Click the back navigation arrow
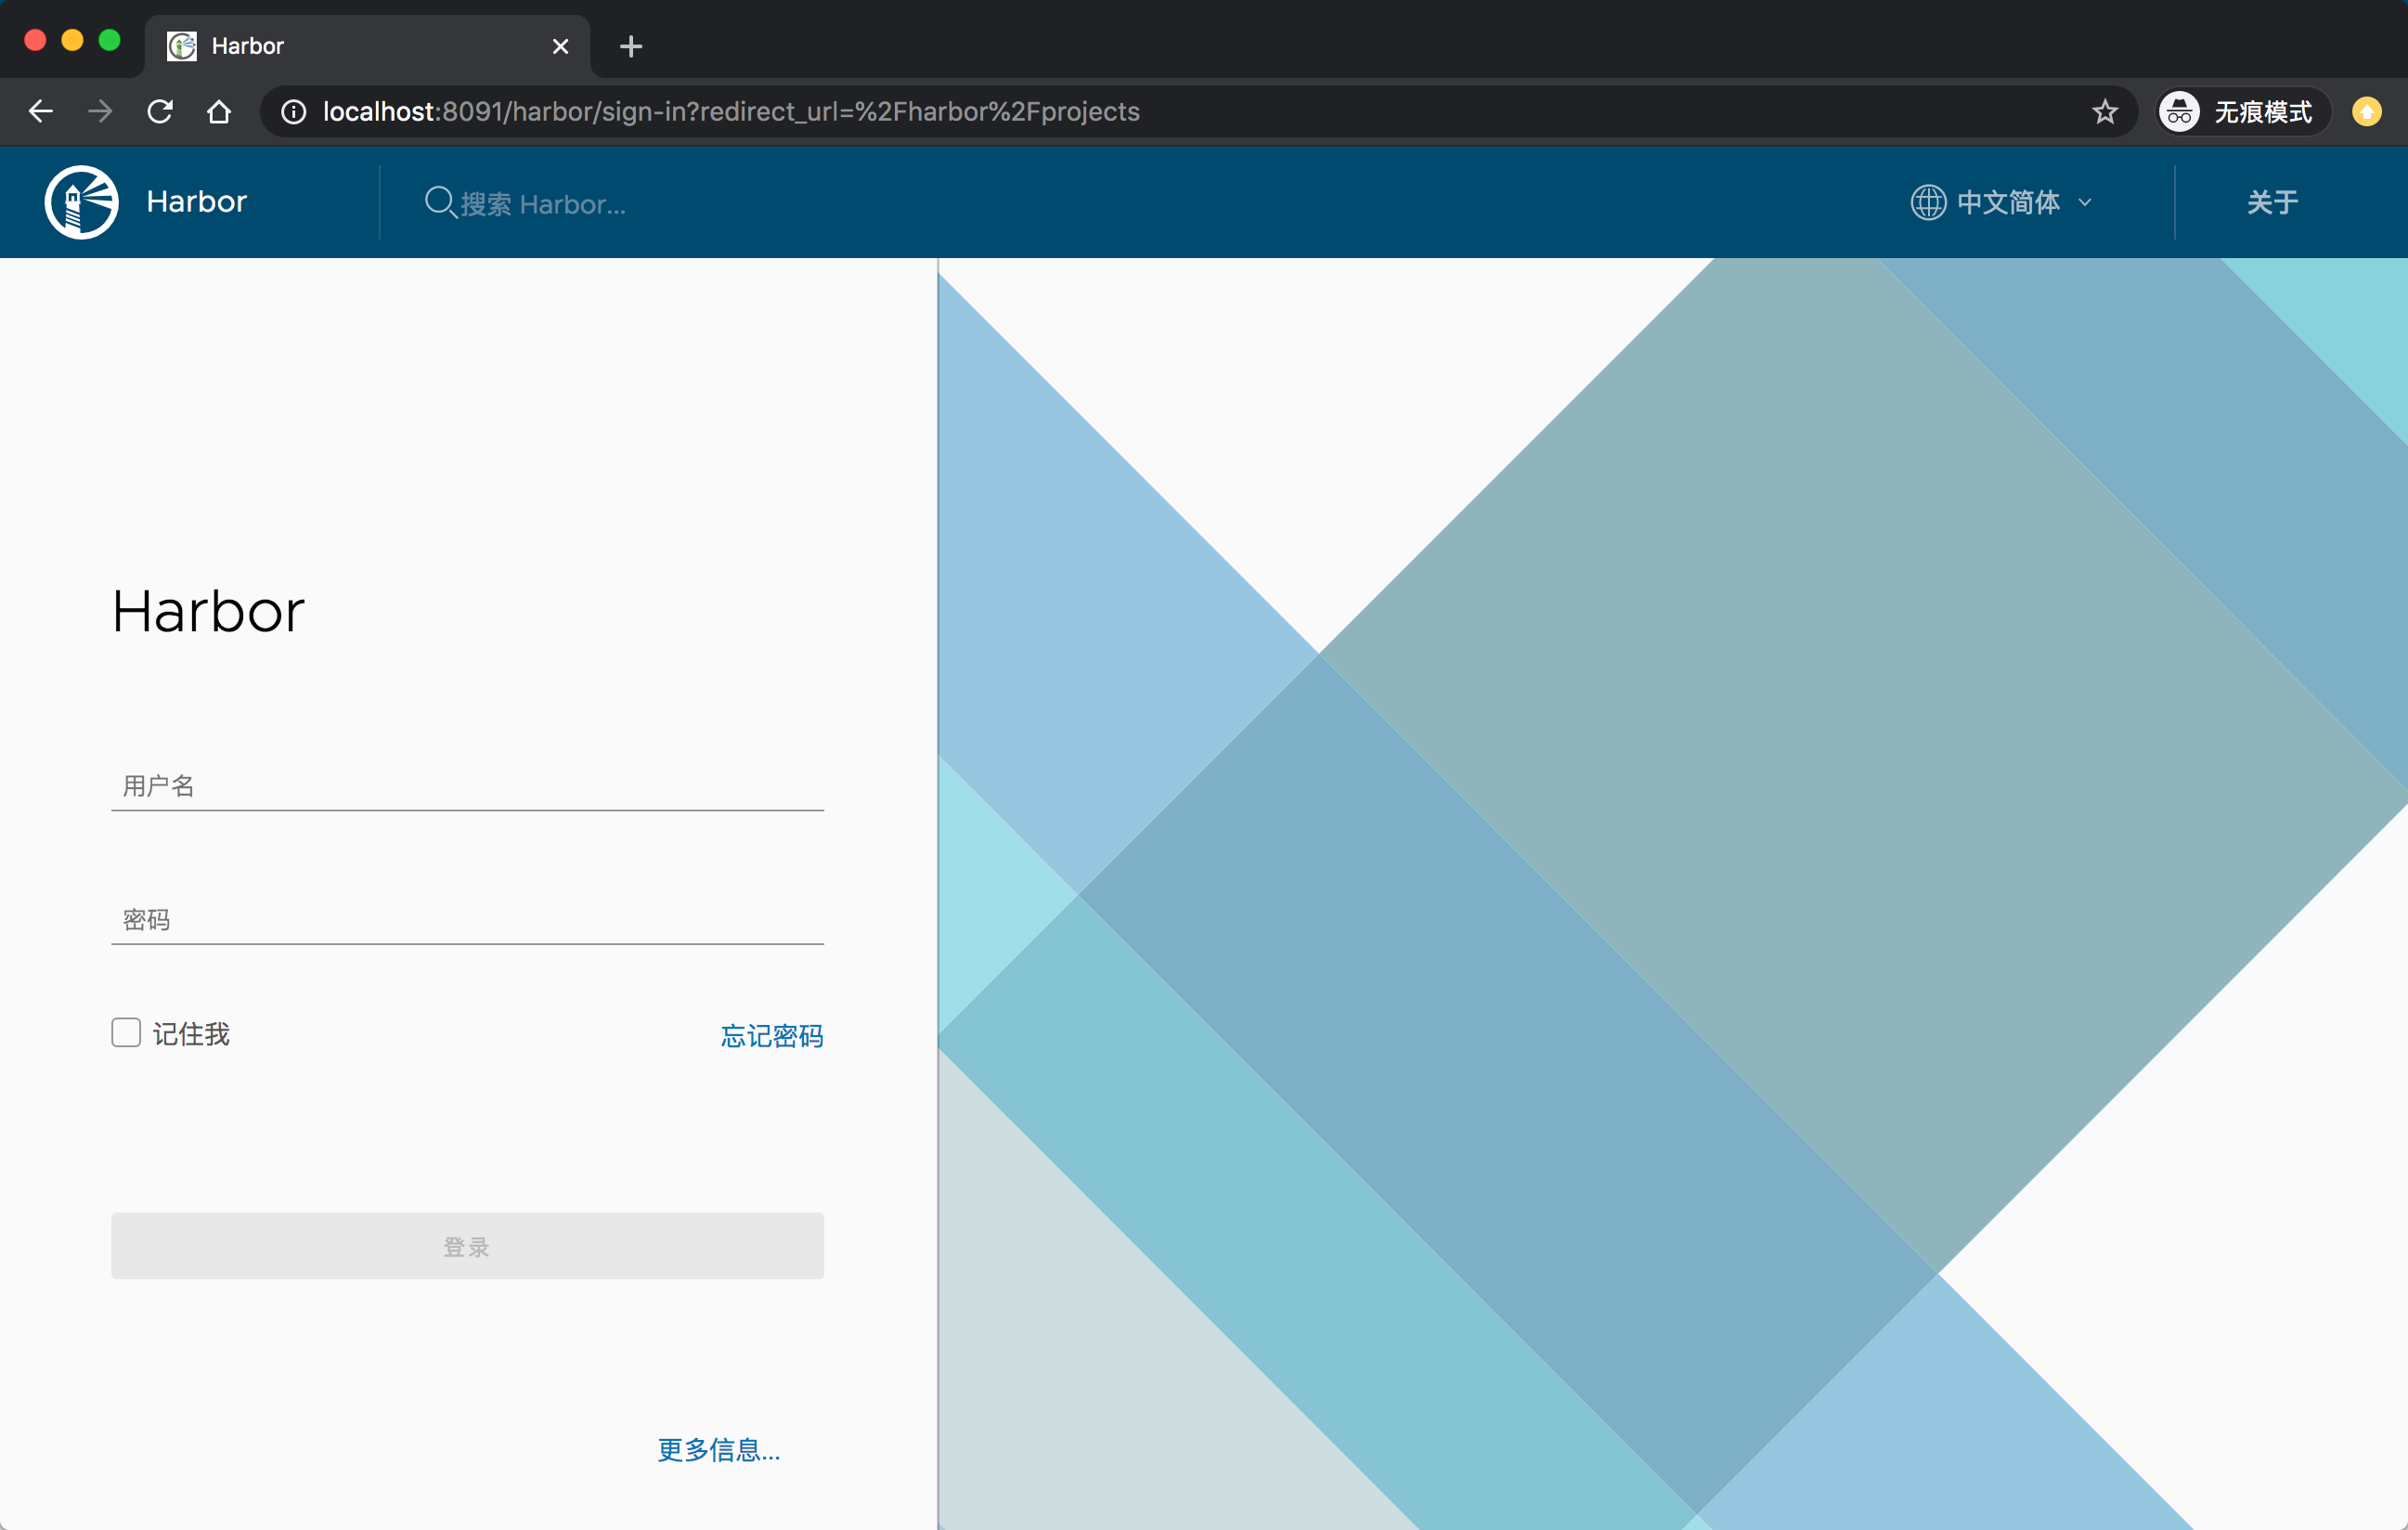This screenshot has height=1530, width=2408. [x=40, y=111]
